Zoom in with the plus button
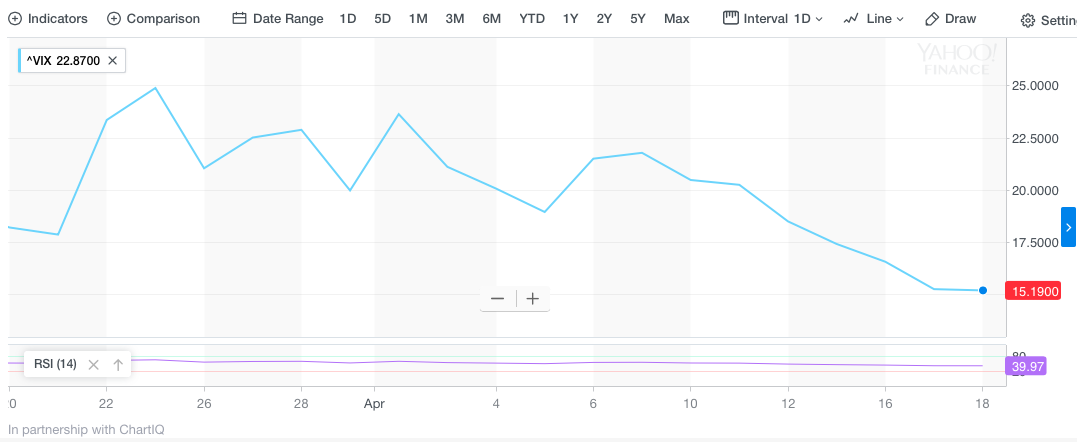Image resolution: width=1077 pixels, height=442 pixels. pyautogui.click(x=533, y=299)
